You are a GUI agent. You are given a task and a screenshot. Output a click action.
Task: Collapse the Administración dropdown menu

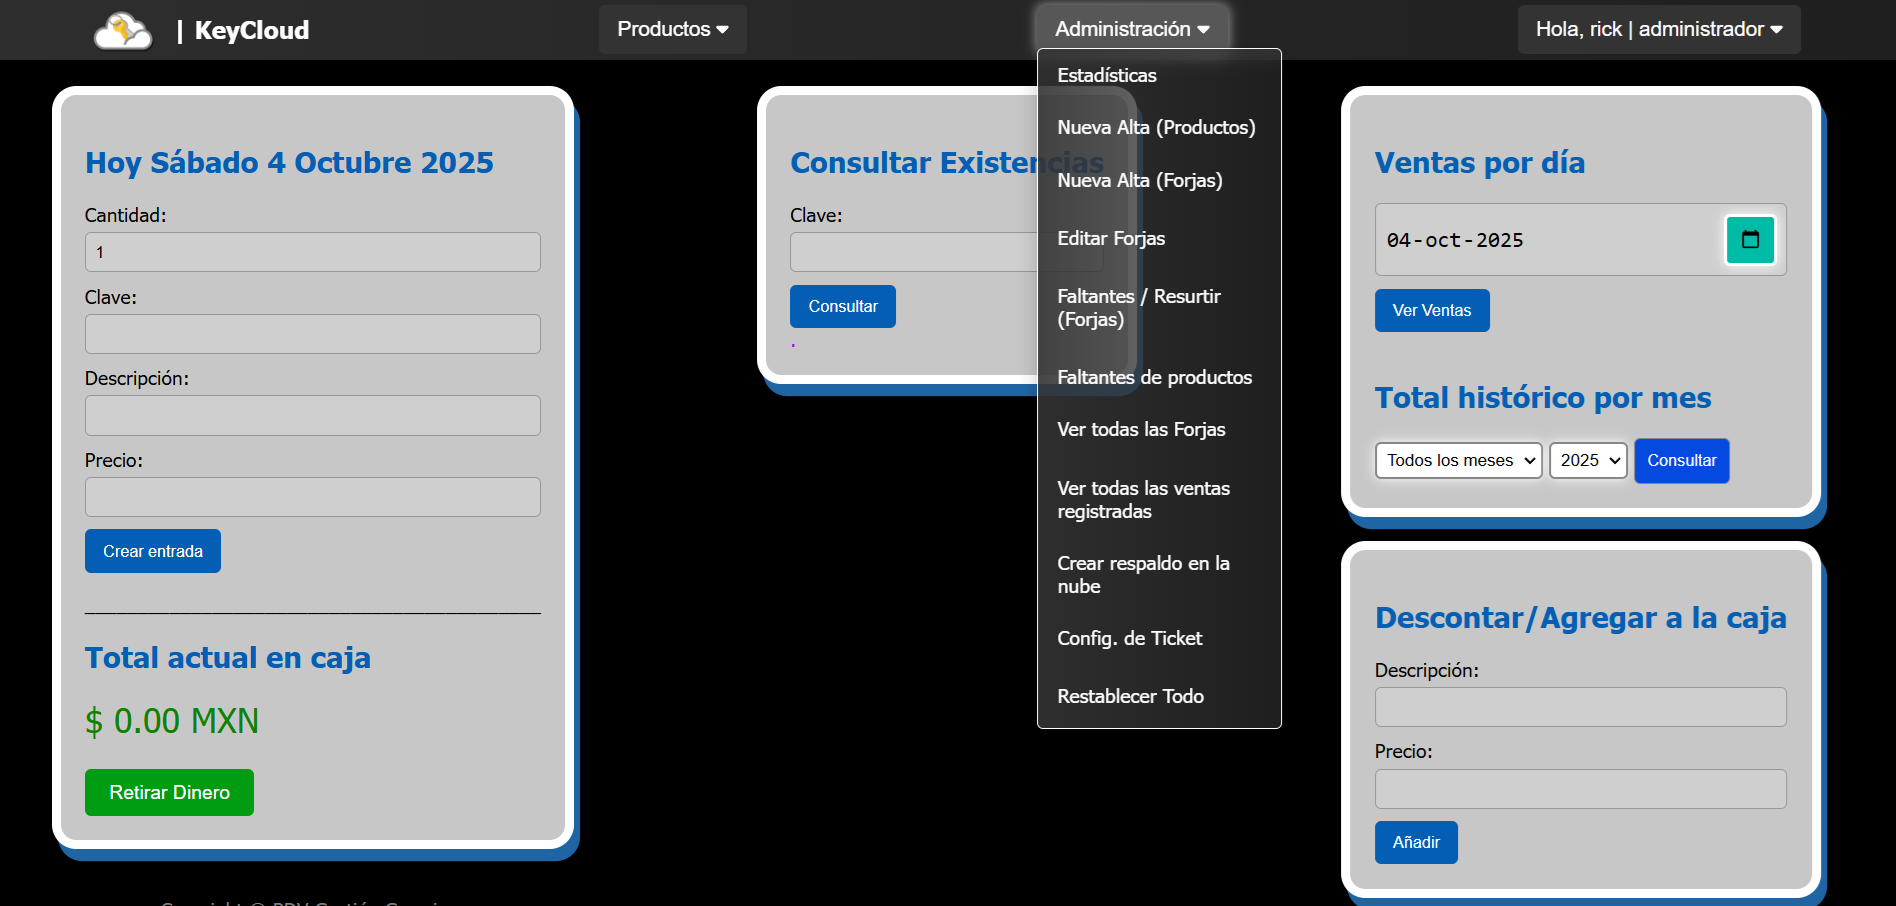[x=1132, y=29]
